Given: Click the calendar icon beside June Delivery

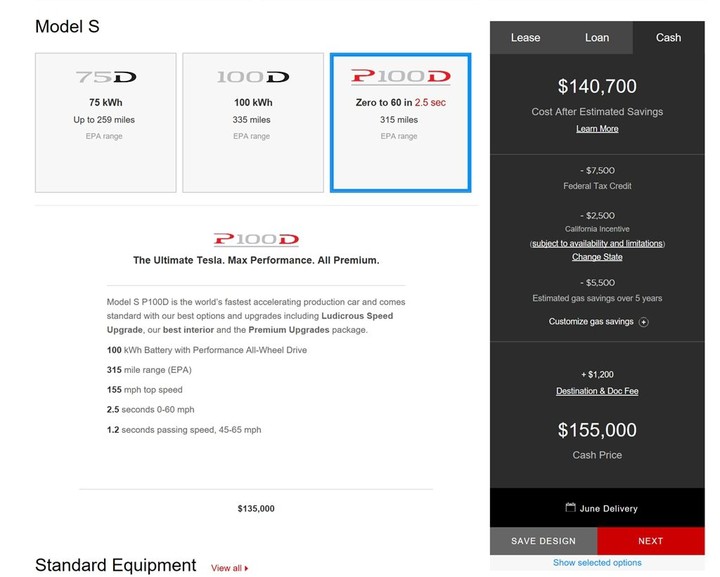Looking at the screenshot, I should point(570,508).
